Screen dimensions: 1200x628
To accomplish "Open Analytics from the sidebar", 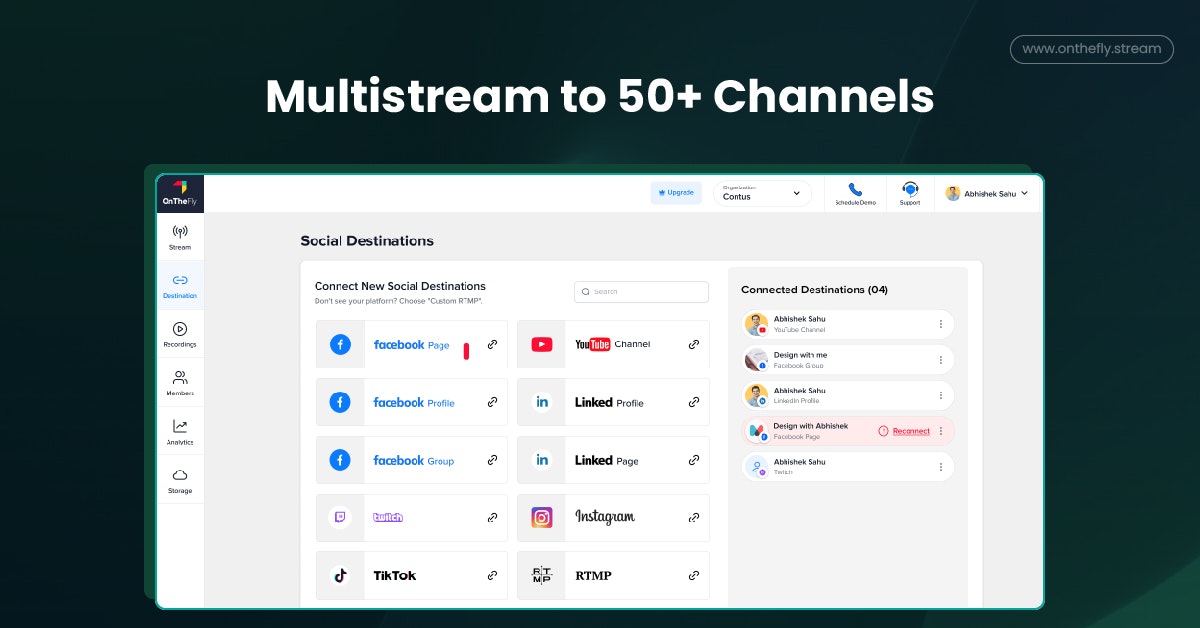I will tap(180, 432).
